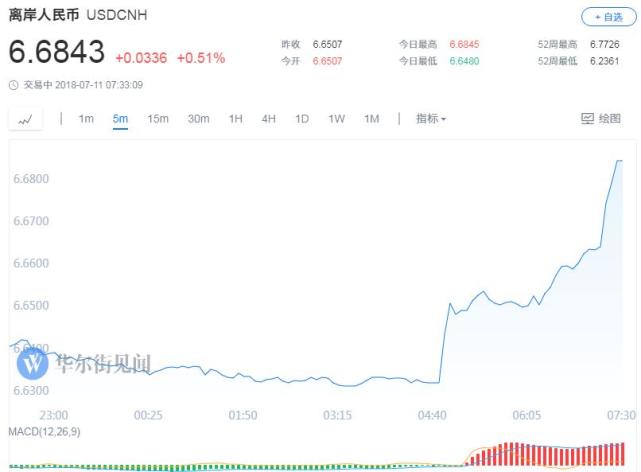Viewport: 641px width, 472px height.
Task: Switch to the 15m interval
Action: coord(158,119)
